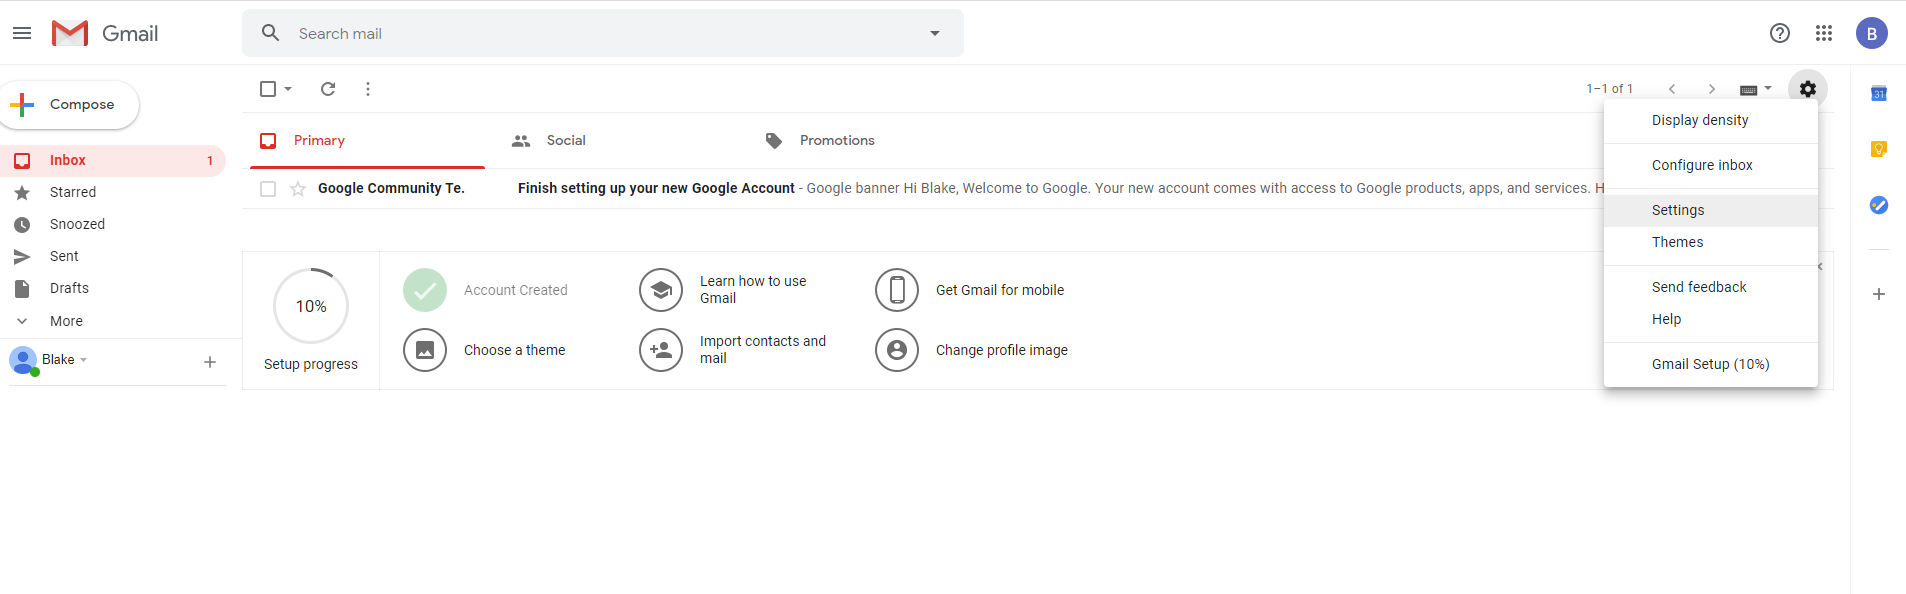Open Change profile image link
Screen dimensions: 1906x594
tap(1002, 350)
